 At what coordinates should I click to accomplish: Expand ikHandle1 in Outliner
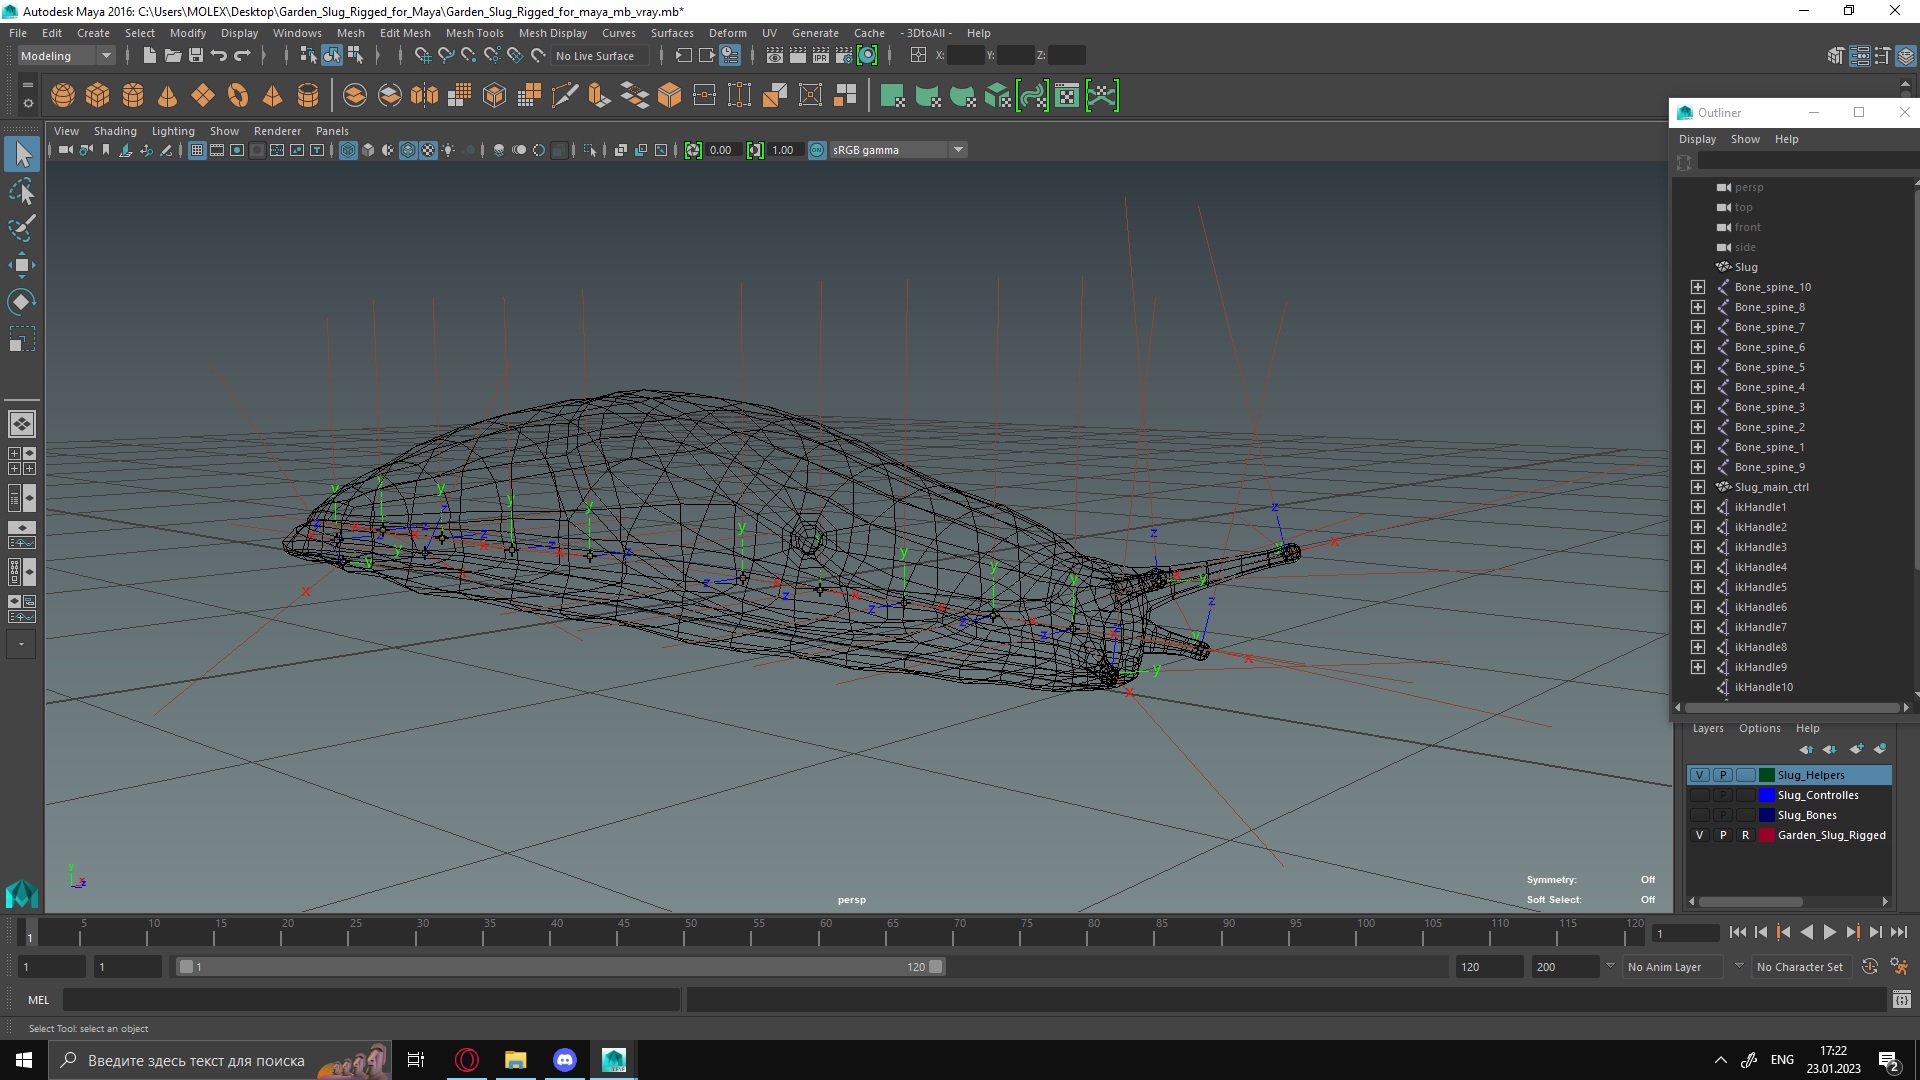click(1697, 507)
